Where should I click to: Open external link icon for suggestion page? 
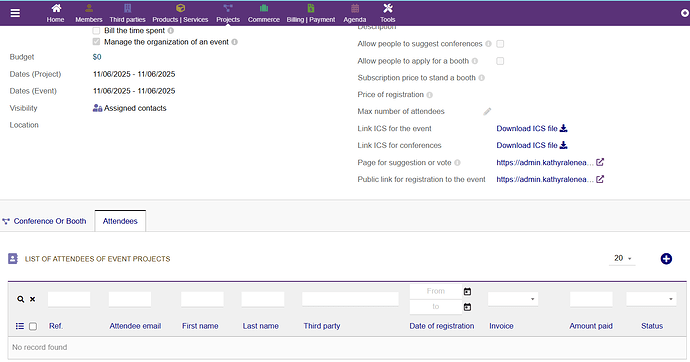[600, 162]
